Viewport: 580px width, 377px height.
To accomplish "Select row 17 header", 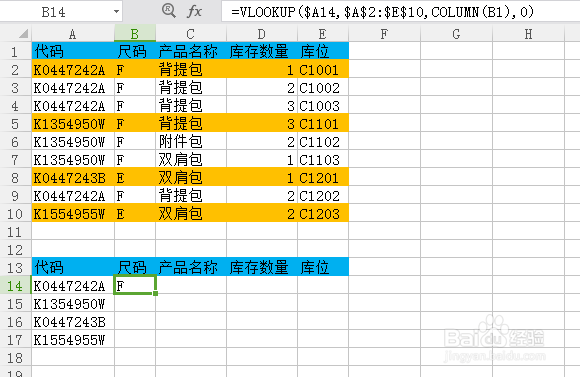I will coord(15,340).
